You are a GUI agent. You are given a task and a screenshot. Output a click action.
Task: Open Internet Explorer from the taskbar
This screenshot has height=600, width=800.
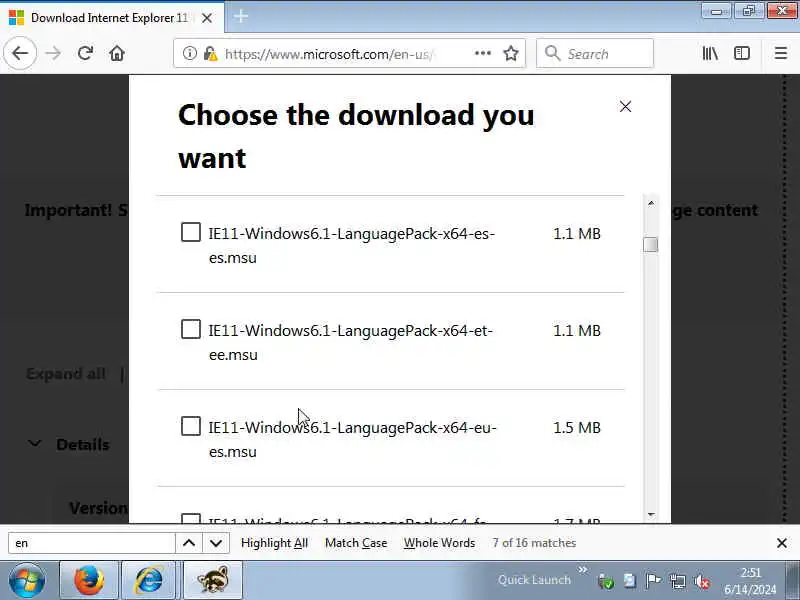coord(148,581)
